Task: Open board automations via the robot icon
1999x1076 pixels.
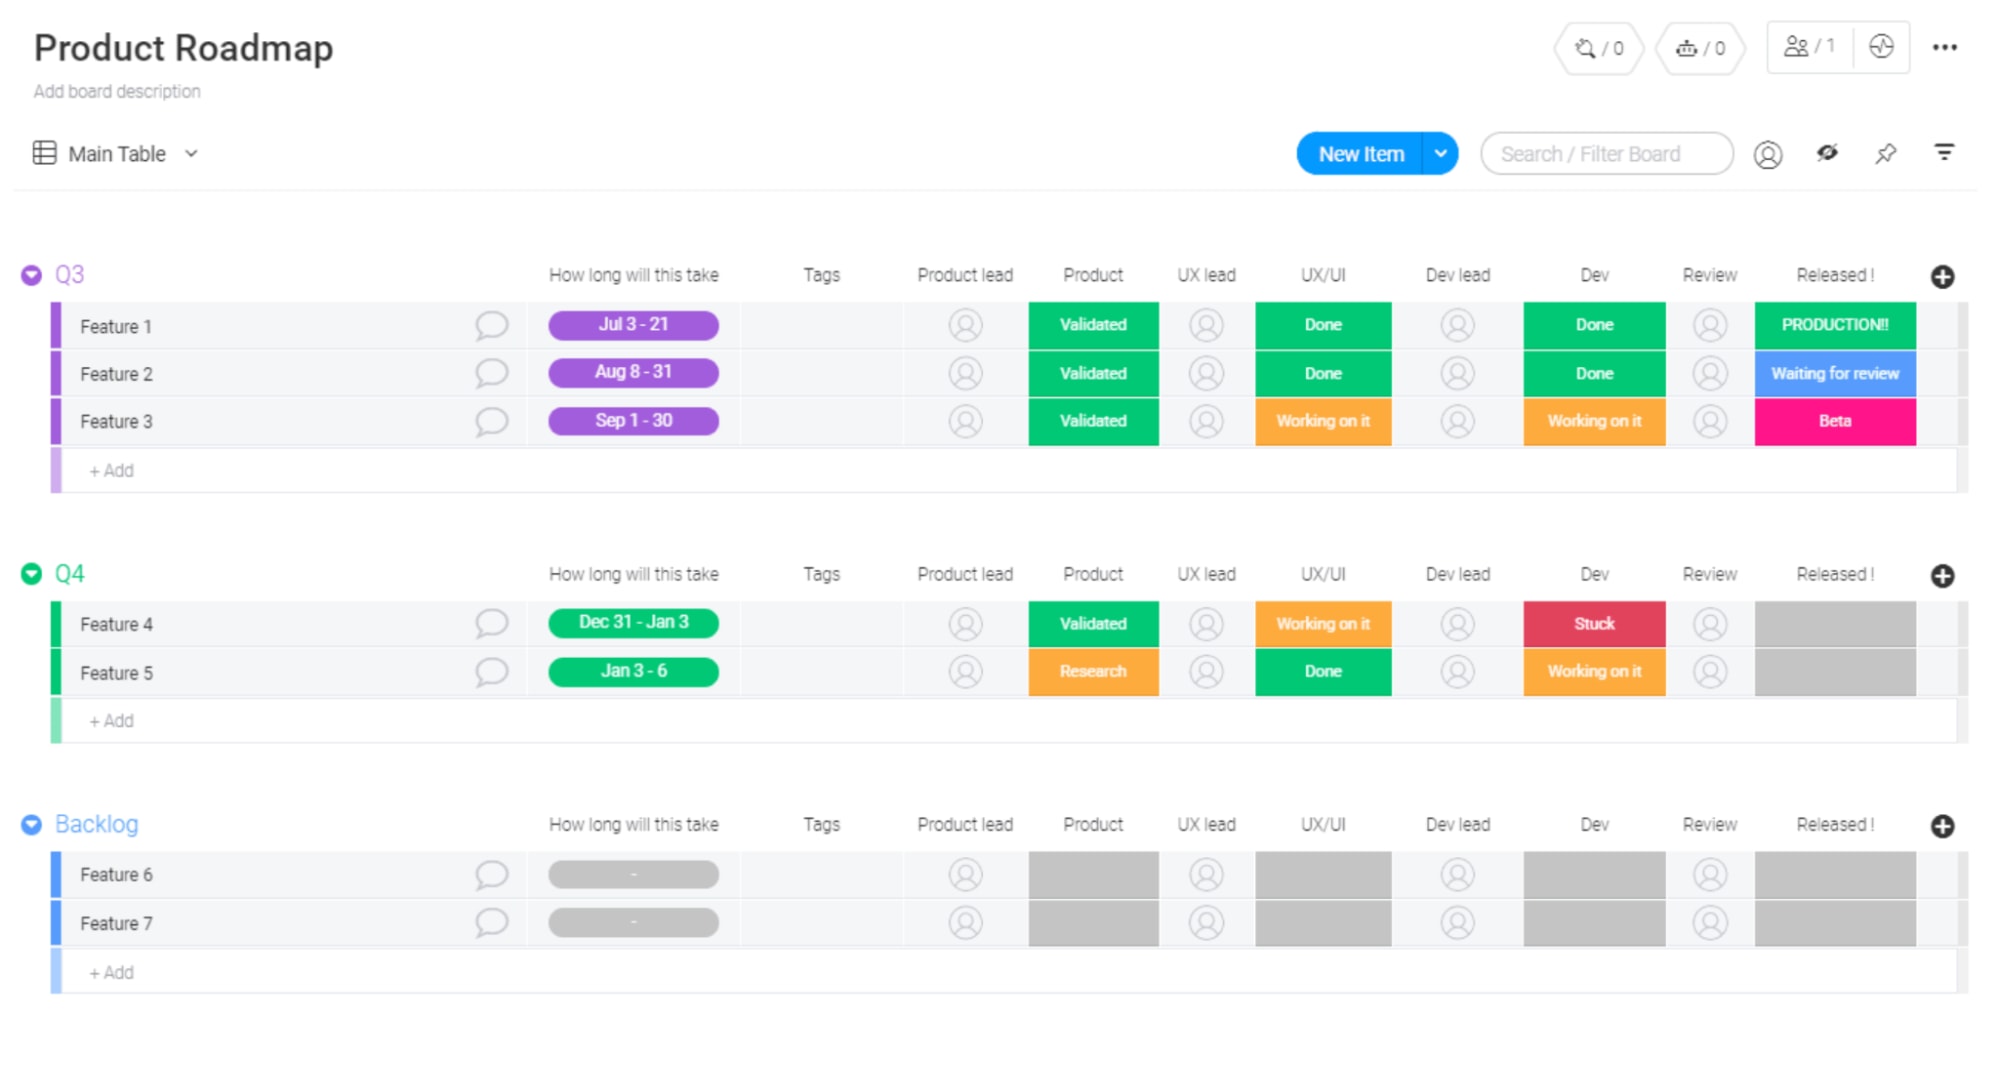Action: tap(1699, 47)
